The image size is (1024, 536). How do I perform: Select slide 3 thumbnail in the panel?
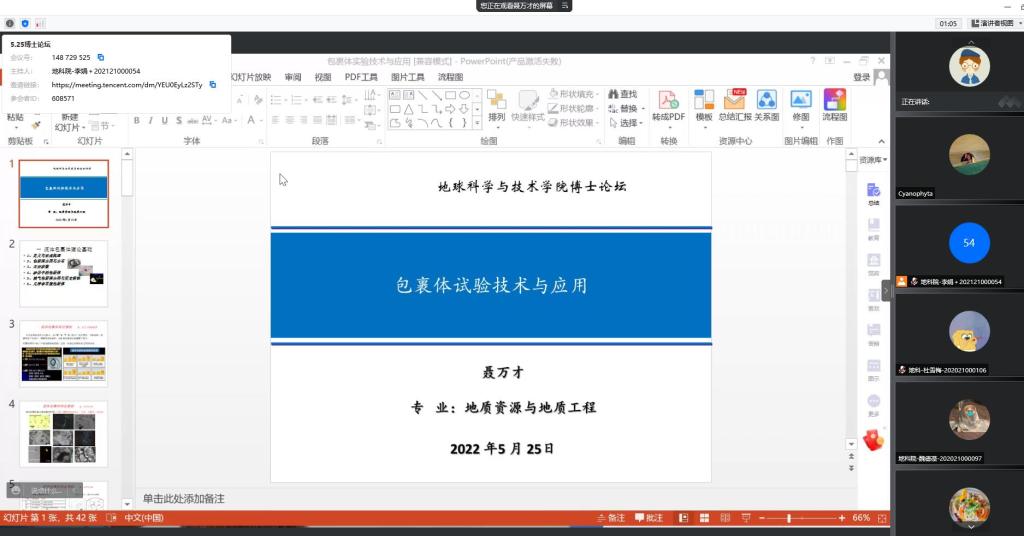63,353
